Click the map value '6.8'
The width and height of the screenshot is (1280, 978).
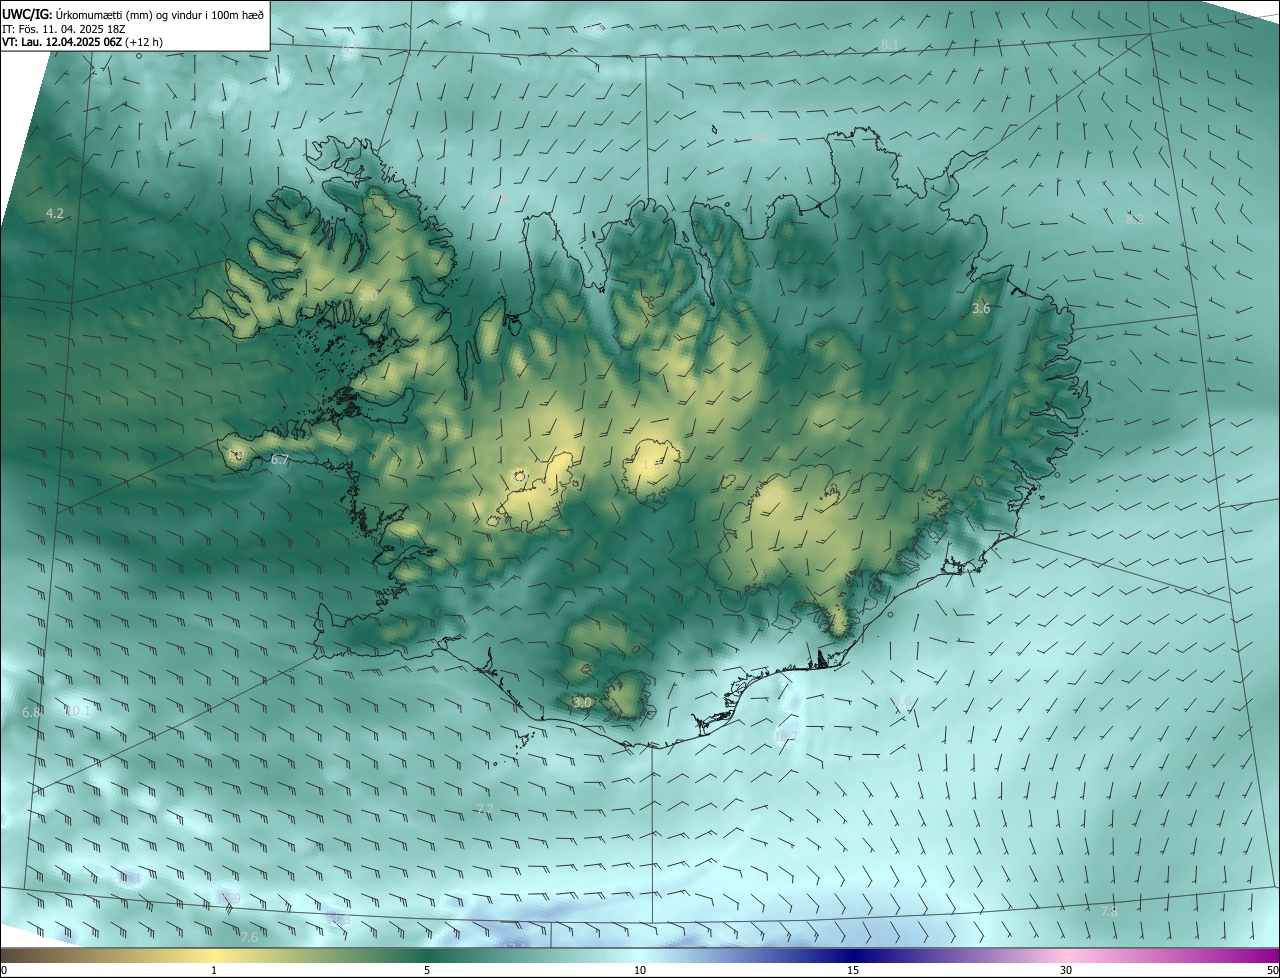click(31, 712)
